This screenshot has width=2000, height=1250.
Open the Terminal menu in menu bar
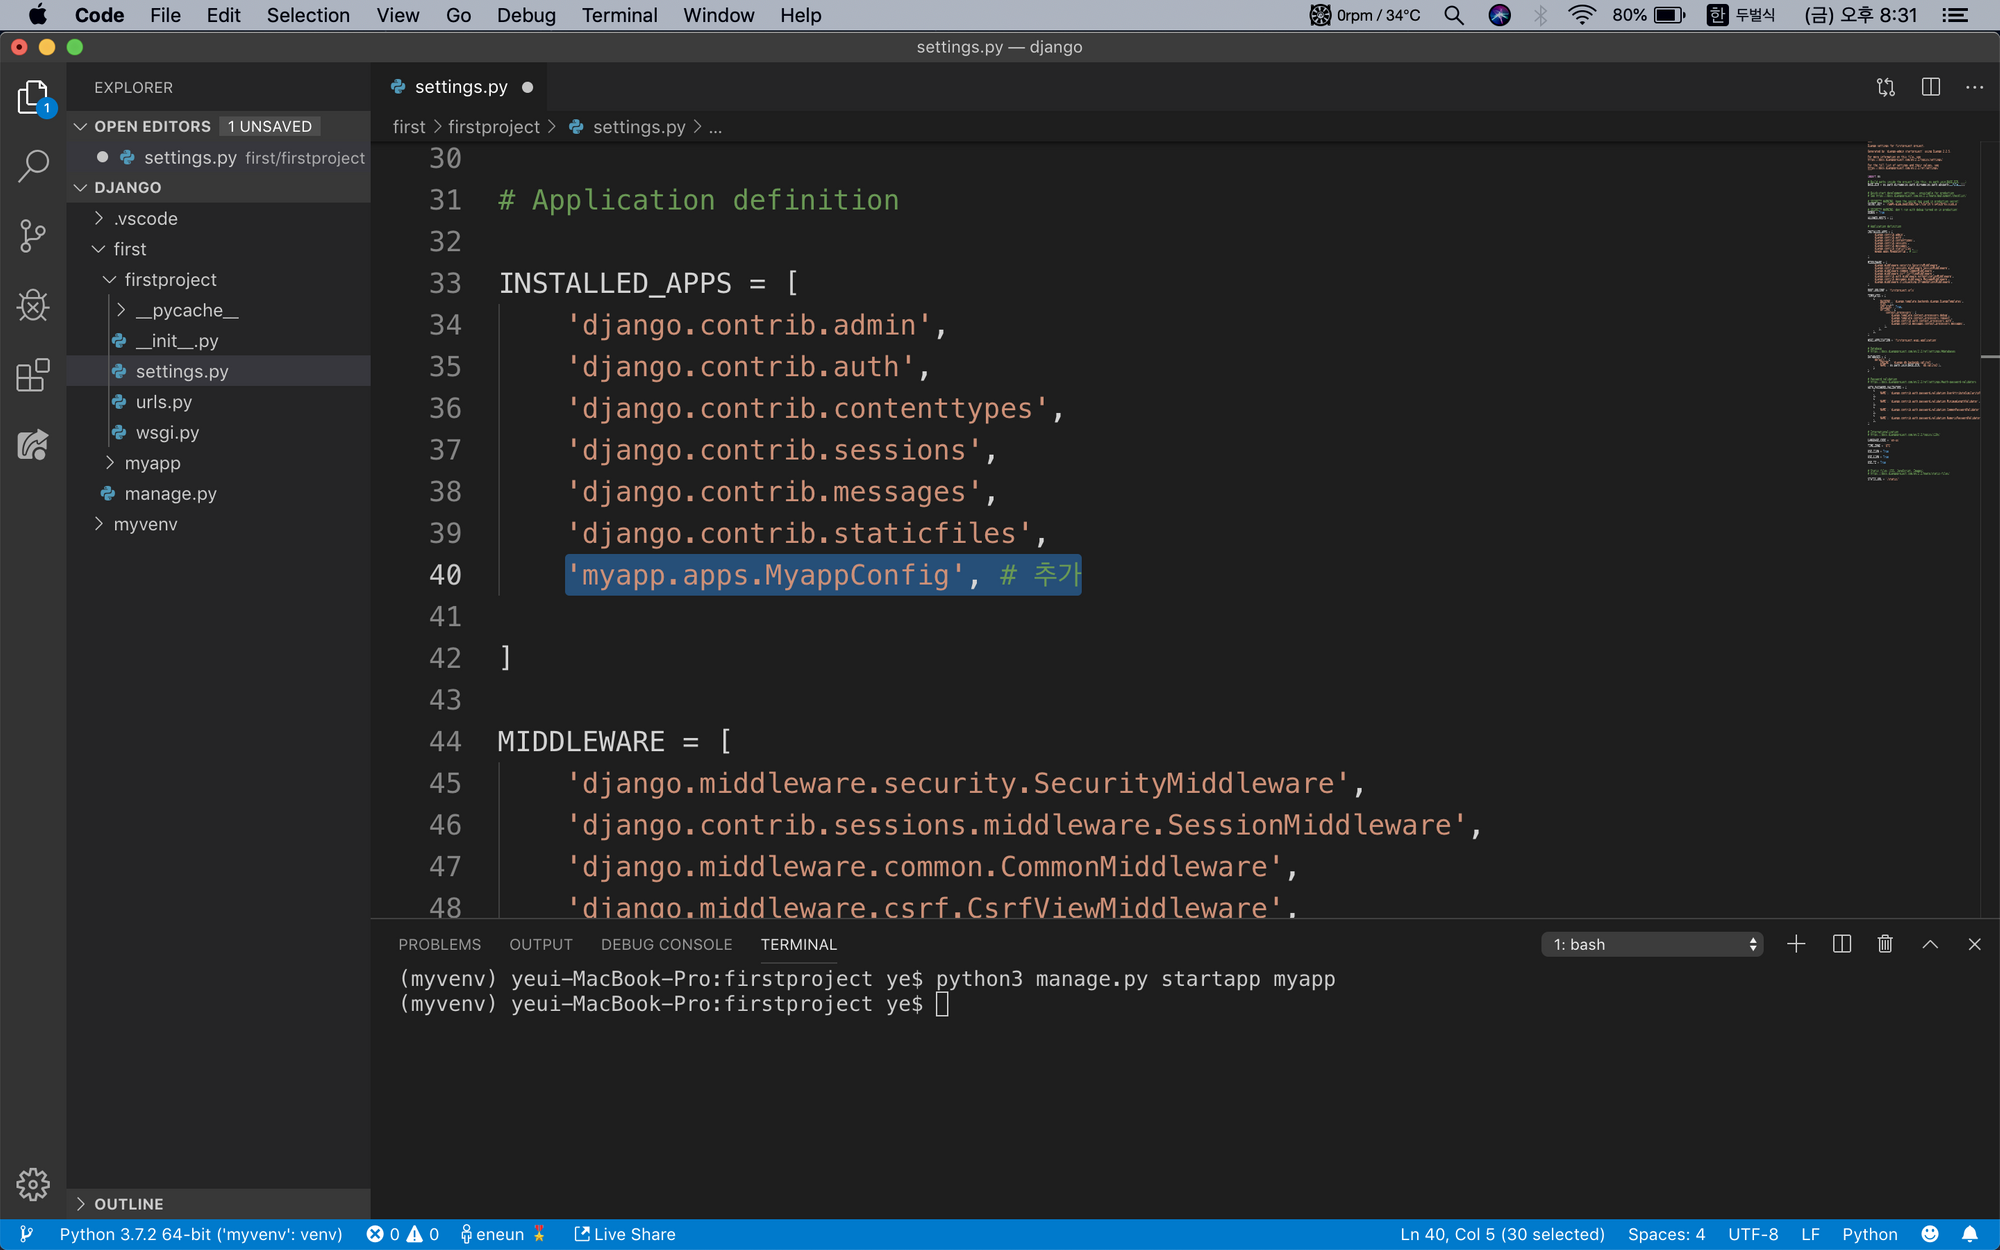coord(619,15)
